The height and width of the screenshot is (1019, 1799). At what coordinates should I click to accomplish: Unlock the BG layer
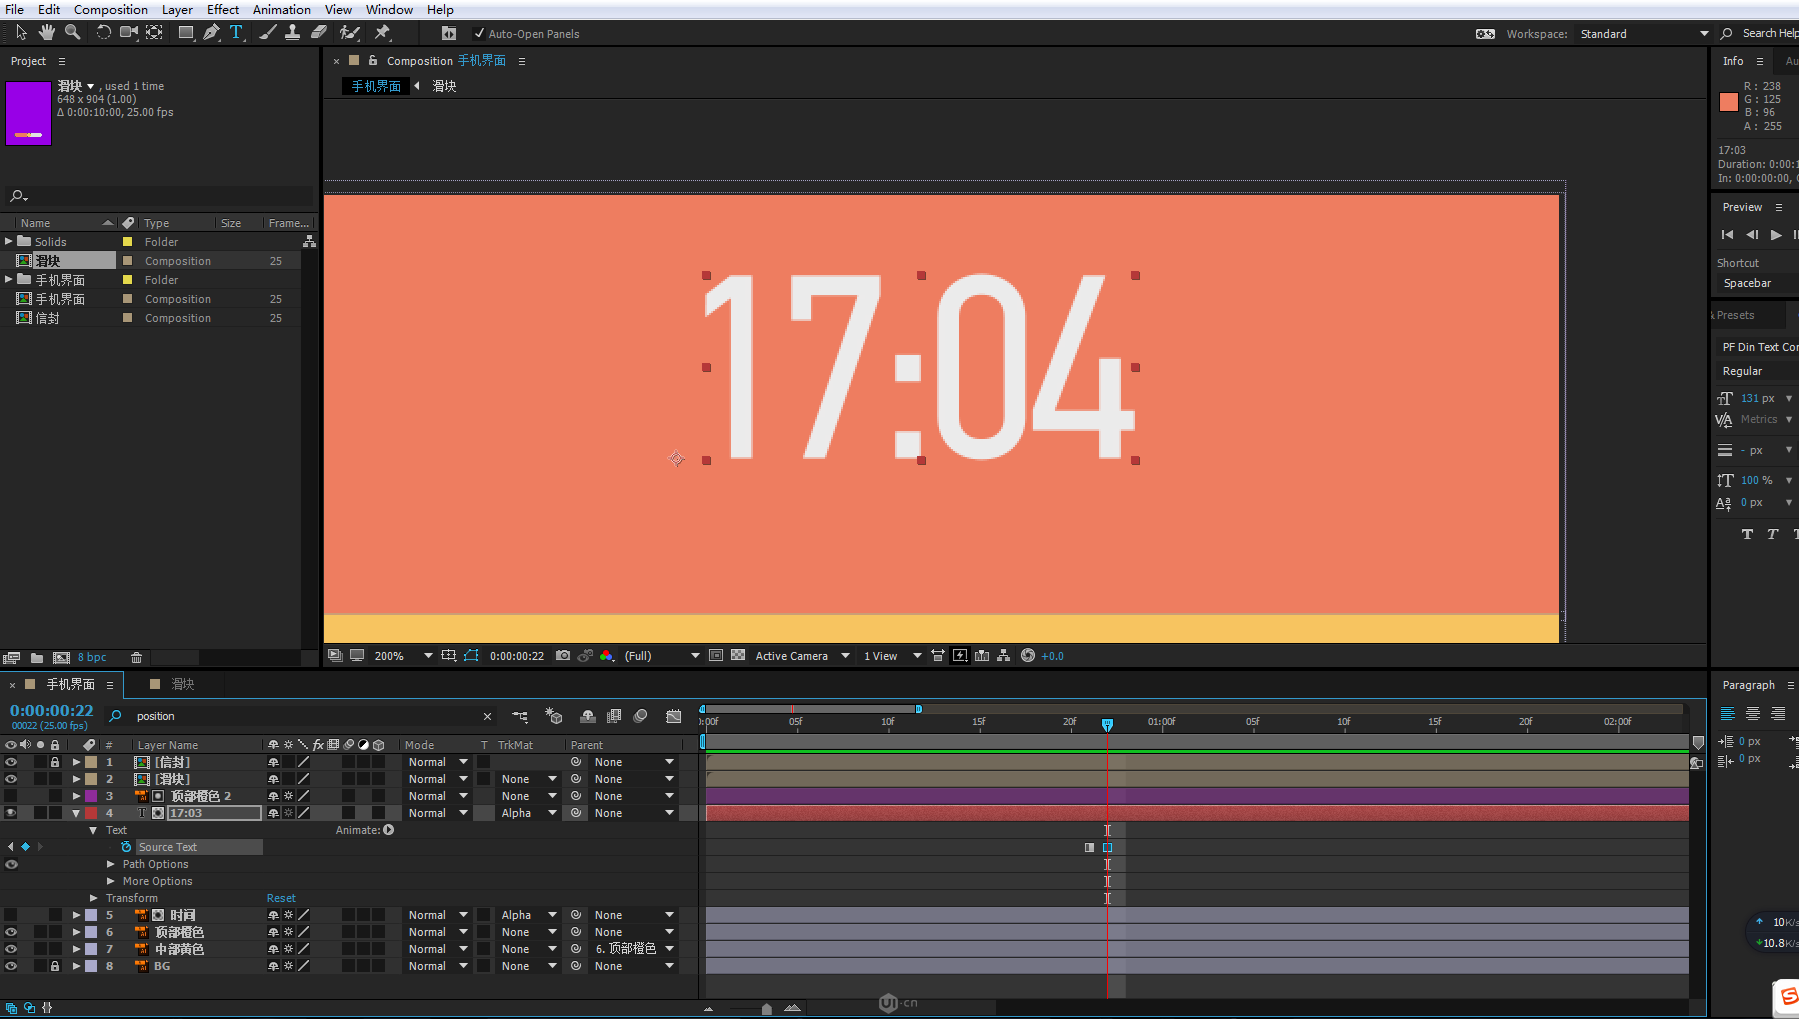pos(55,966)
